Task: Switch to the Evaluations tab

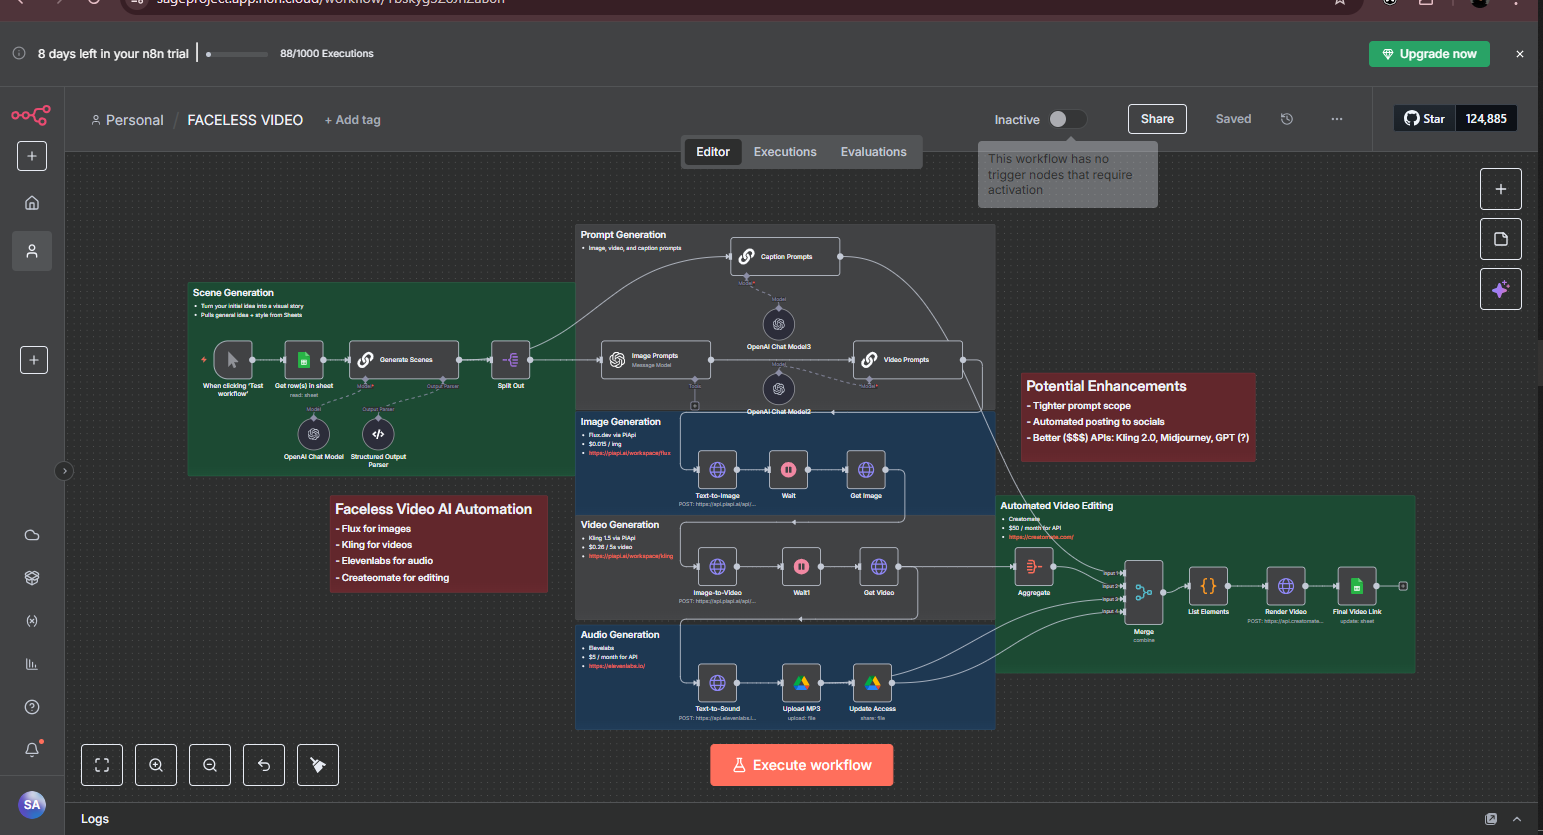Action: (873, 152)
